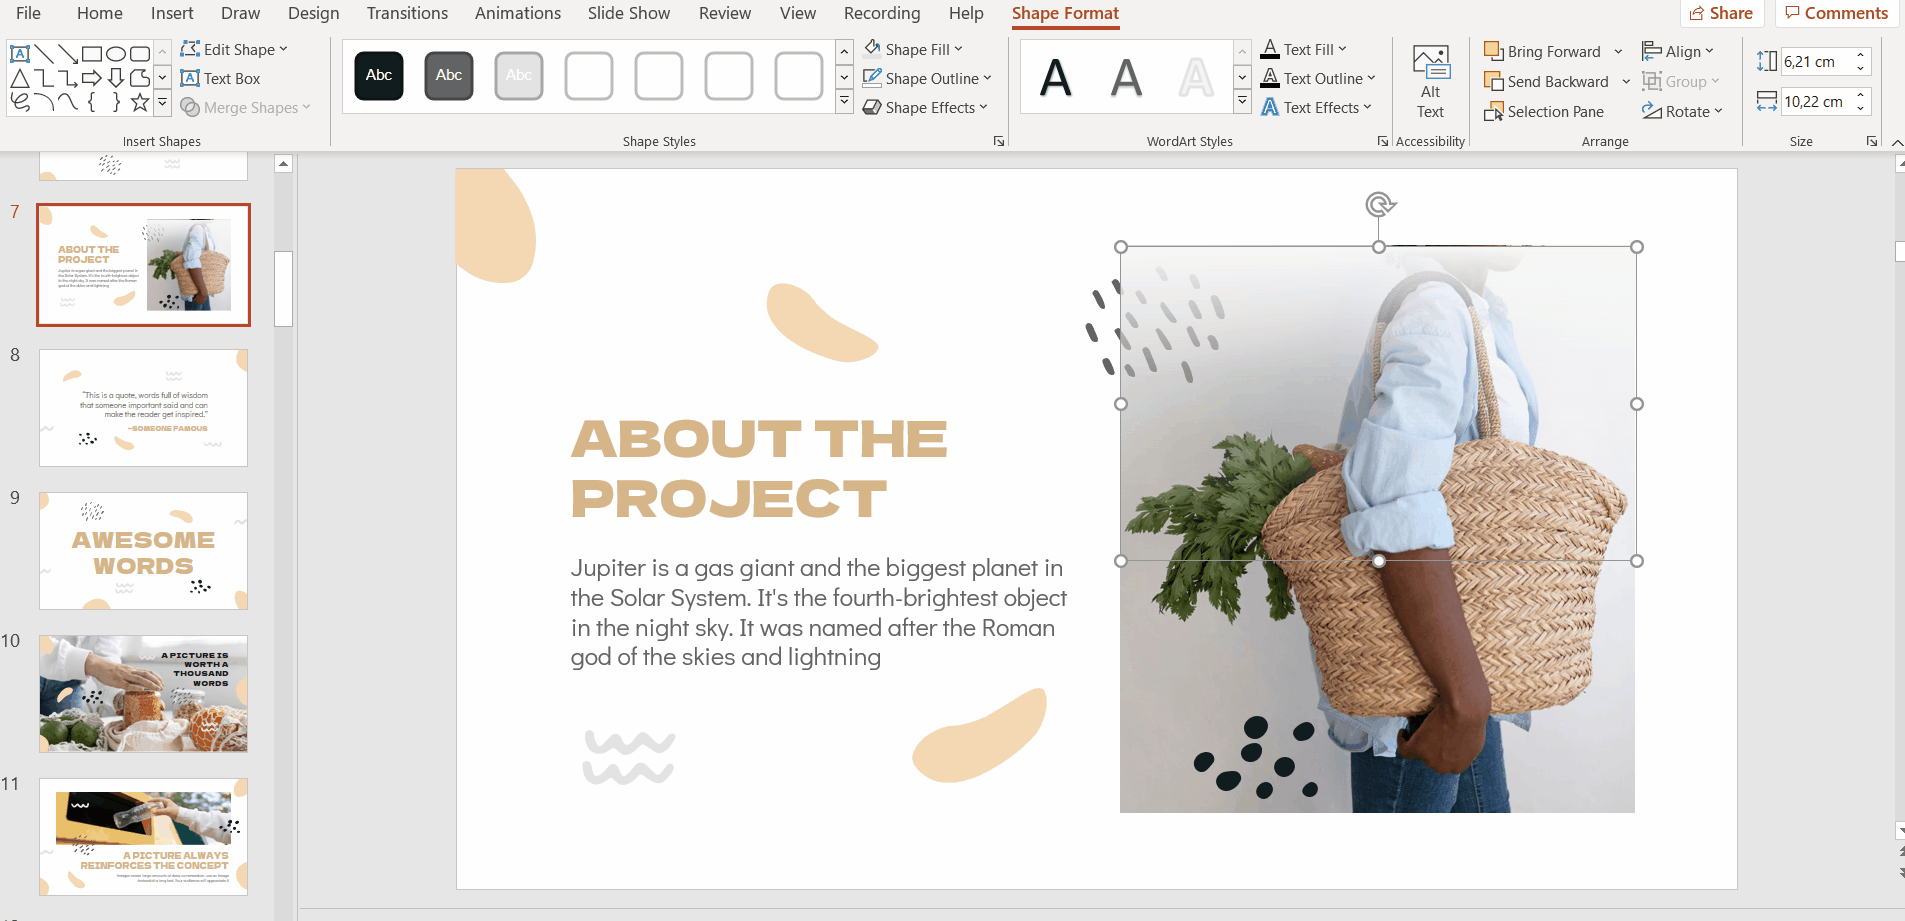Viewport: 1905px width, 921px height.
Task: Open the Comments pane button
Action: (1836, 13)
